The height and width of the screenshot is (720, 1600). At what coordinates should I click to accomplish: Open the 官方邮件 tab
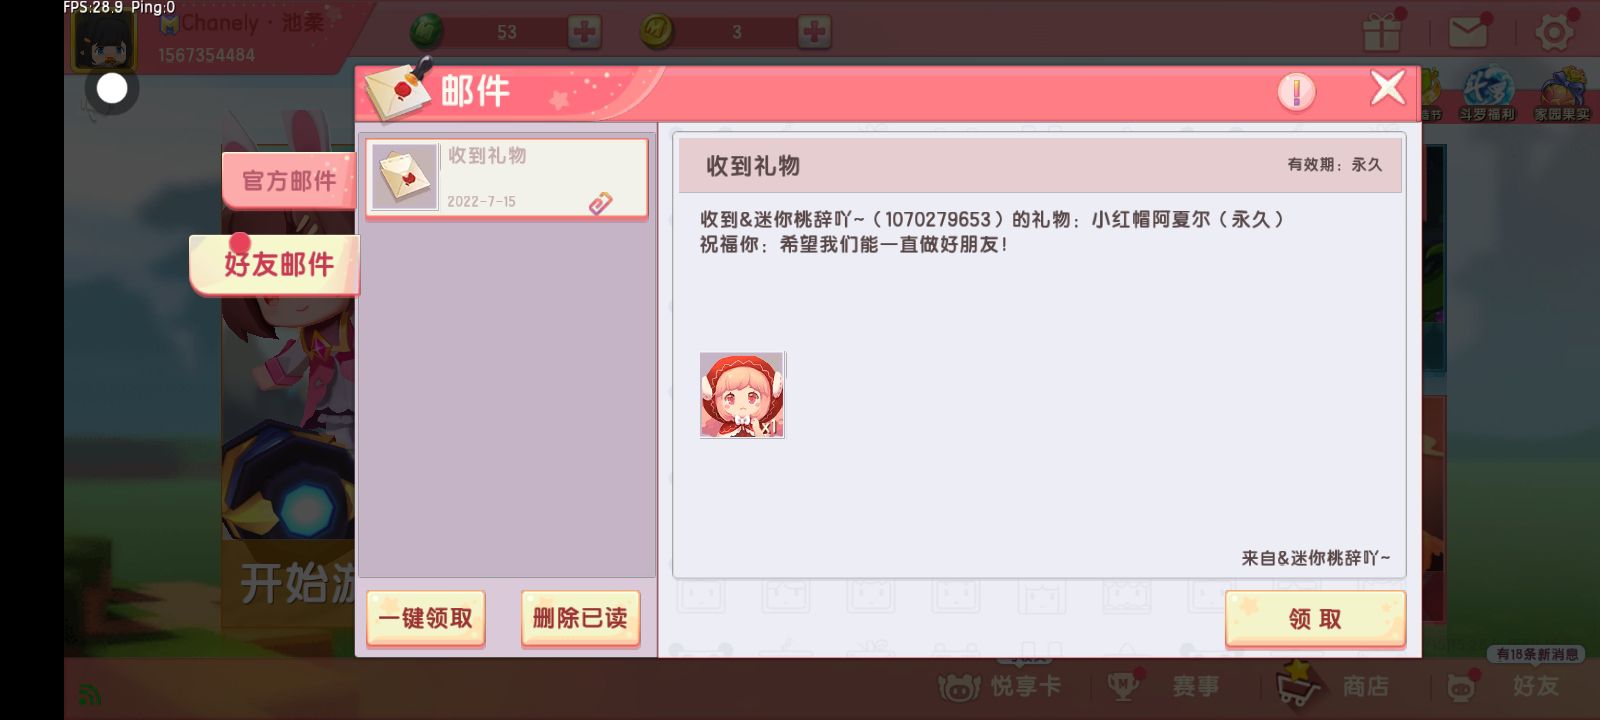(x=289, y=180)
